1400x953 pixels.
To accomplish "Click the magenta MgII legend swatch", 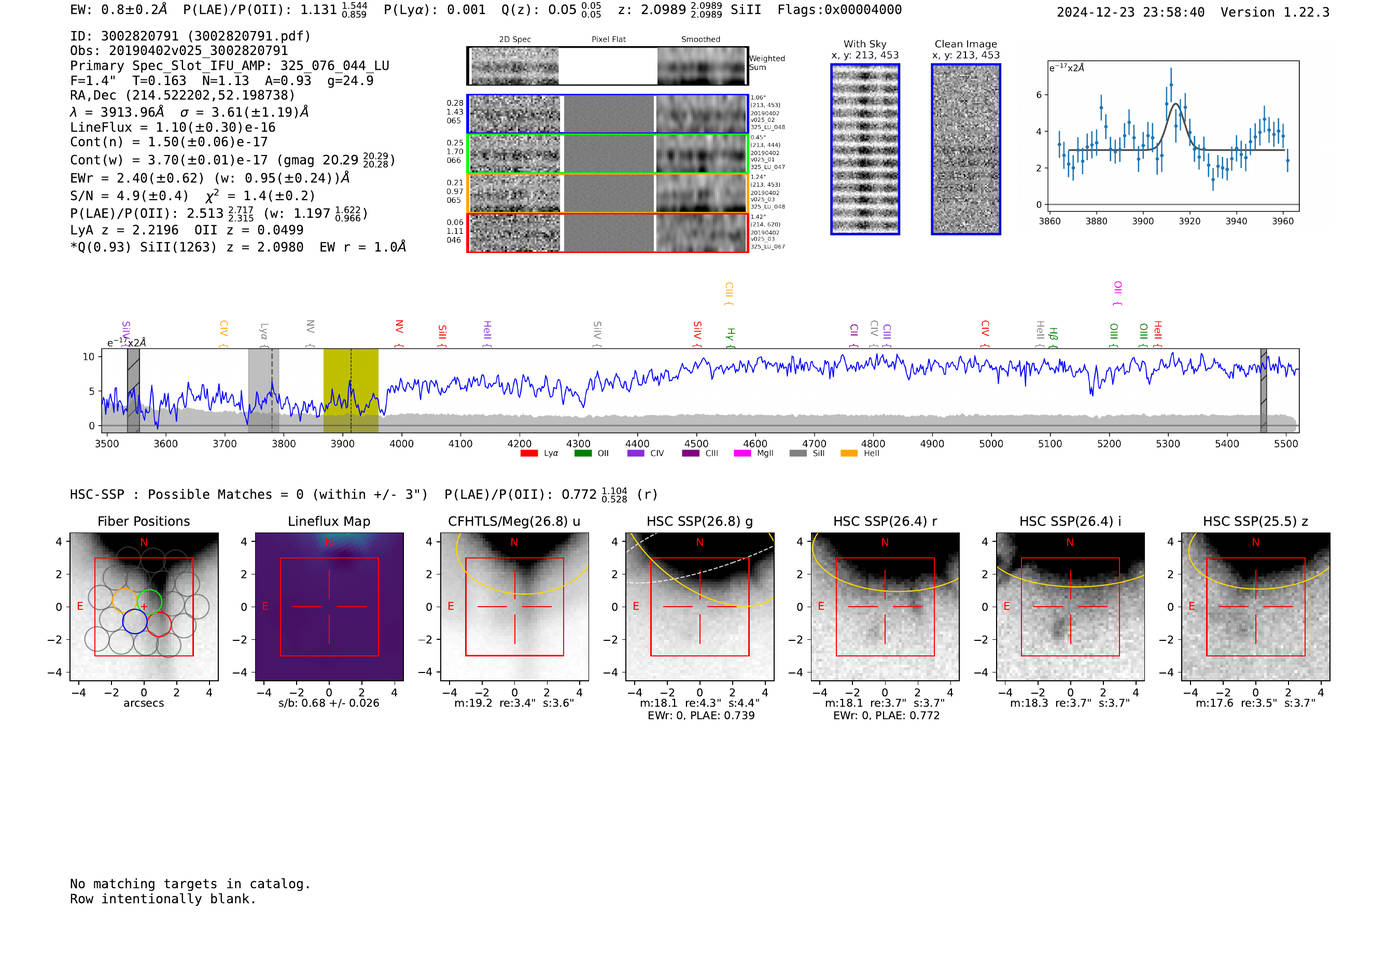I will click(742, 453).
